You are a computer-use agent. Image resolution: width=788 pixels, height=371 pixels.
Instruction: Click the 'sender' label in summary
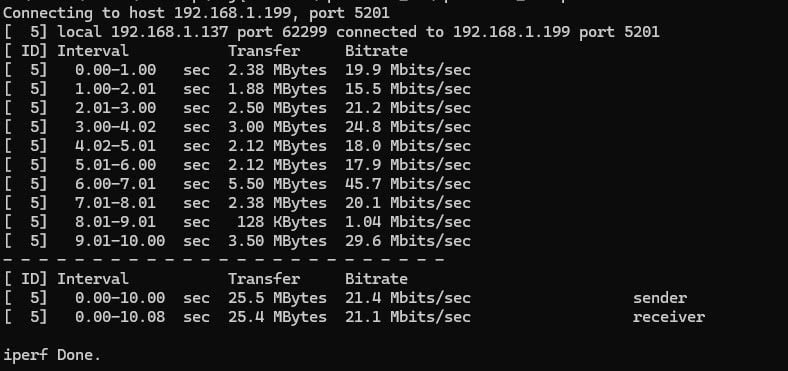coord(659,298)
